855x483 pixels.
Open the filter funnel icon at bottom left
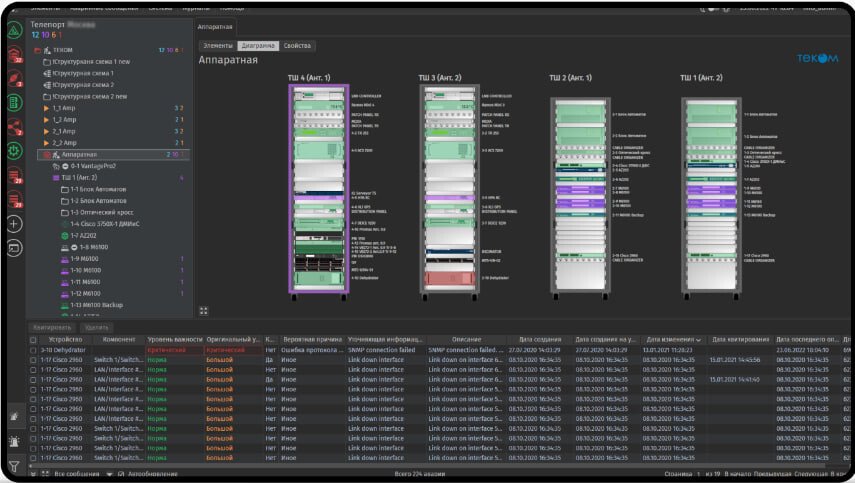14,466
